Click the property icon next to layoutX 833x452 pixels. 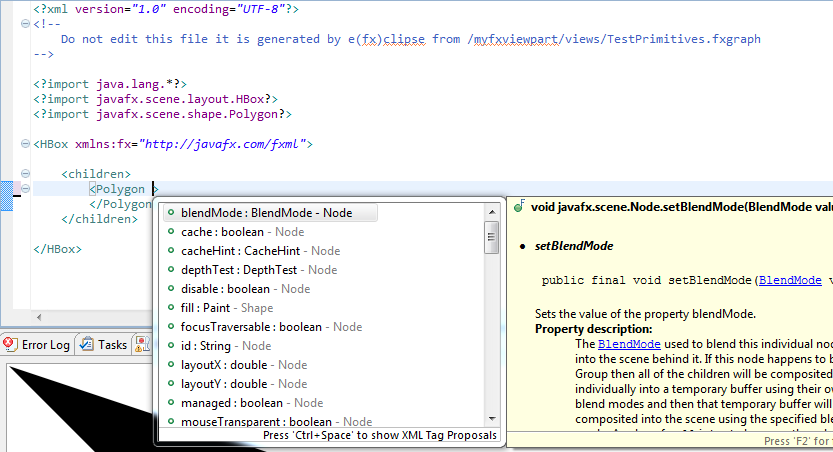[x=172, y=365]
